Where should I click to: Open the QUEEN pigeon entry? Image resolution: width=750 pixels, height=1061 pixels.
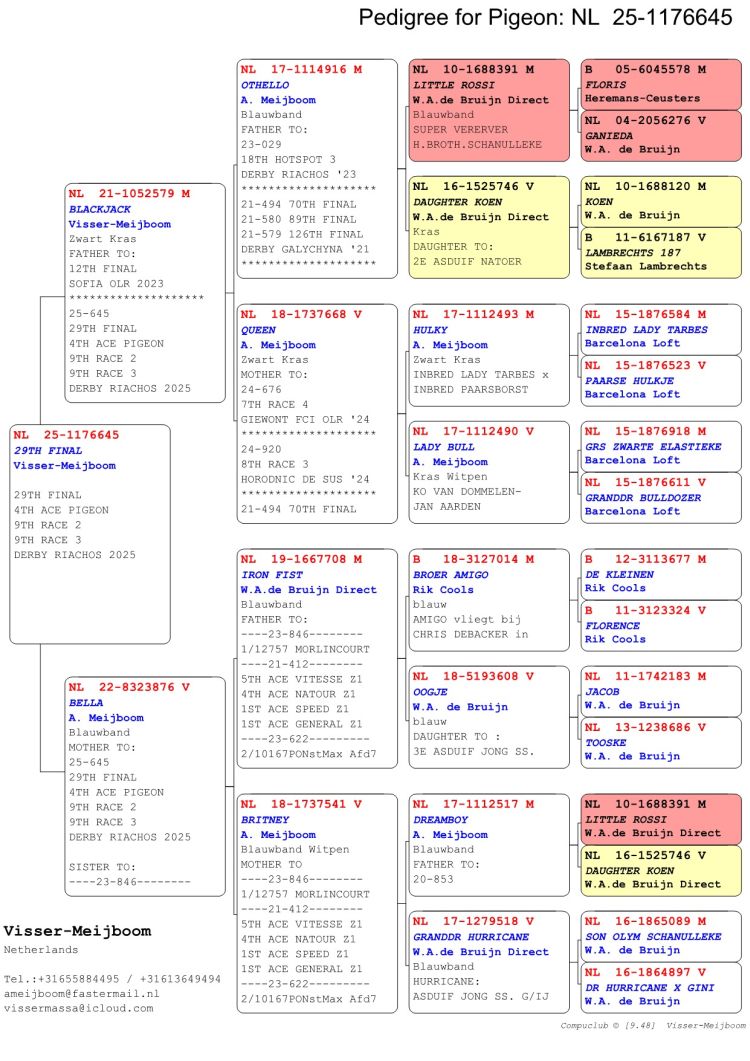pos(317,413)
